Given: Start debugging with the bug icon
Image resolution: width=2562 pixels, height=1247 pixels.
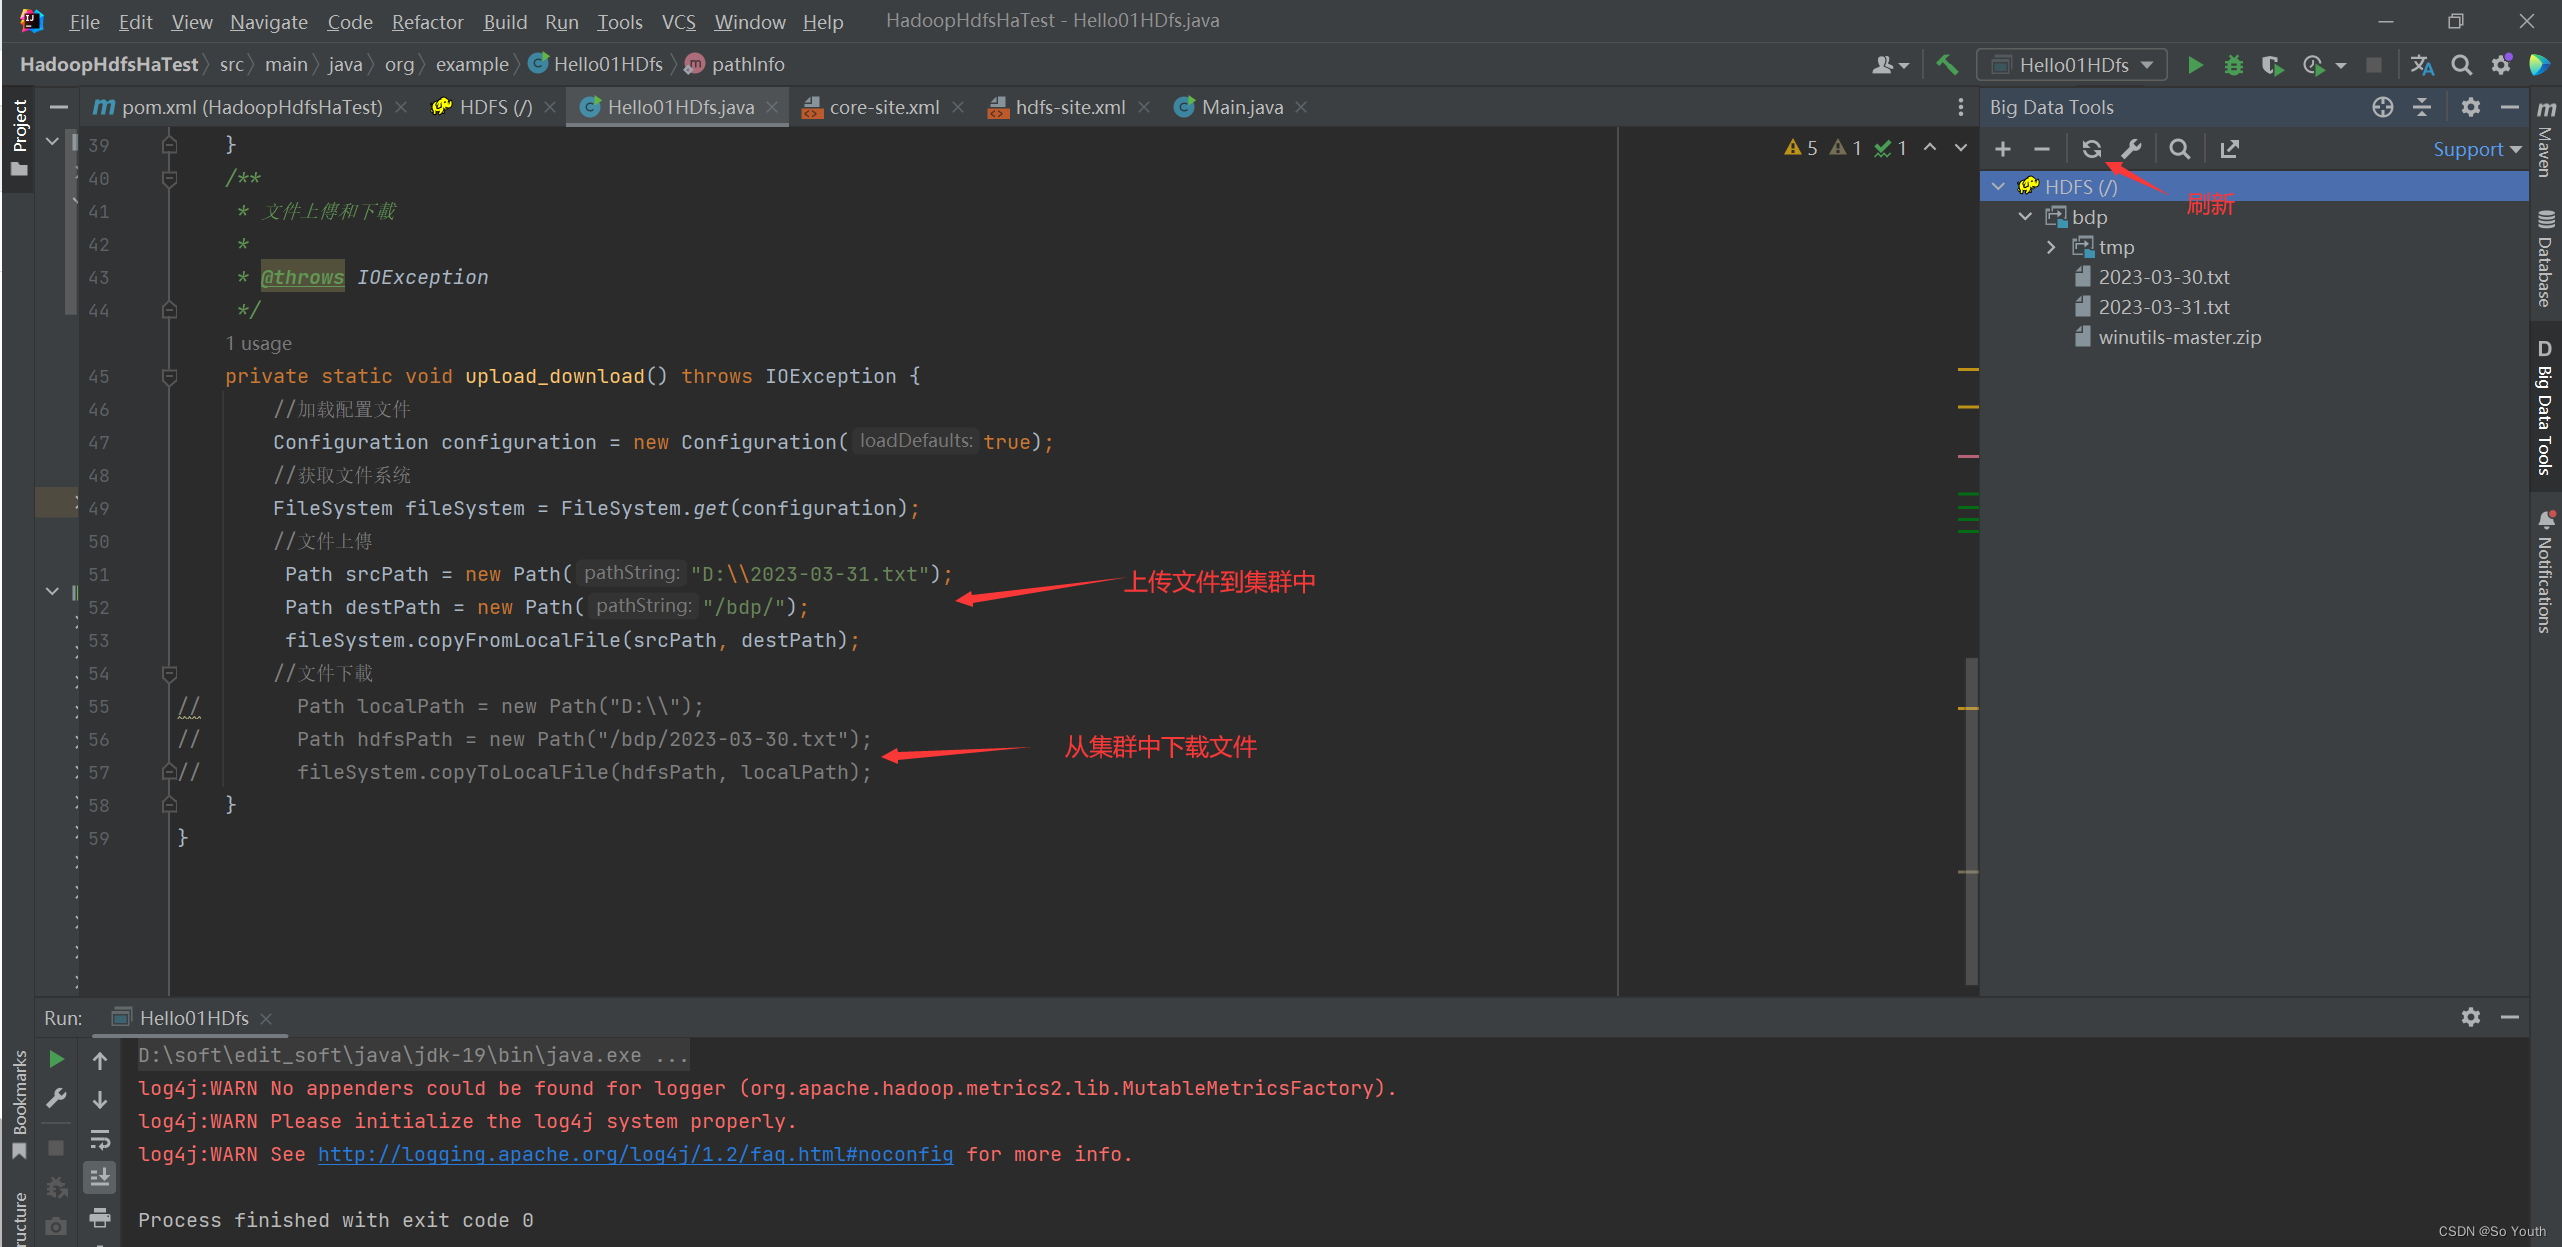Looking at the screenshot, I should (2233, 65).
